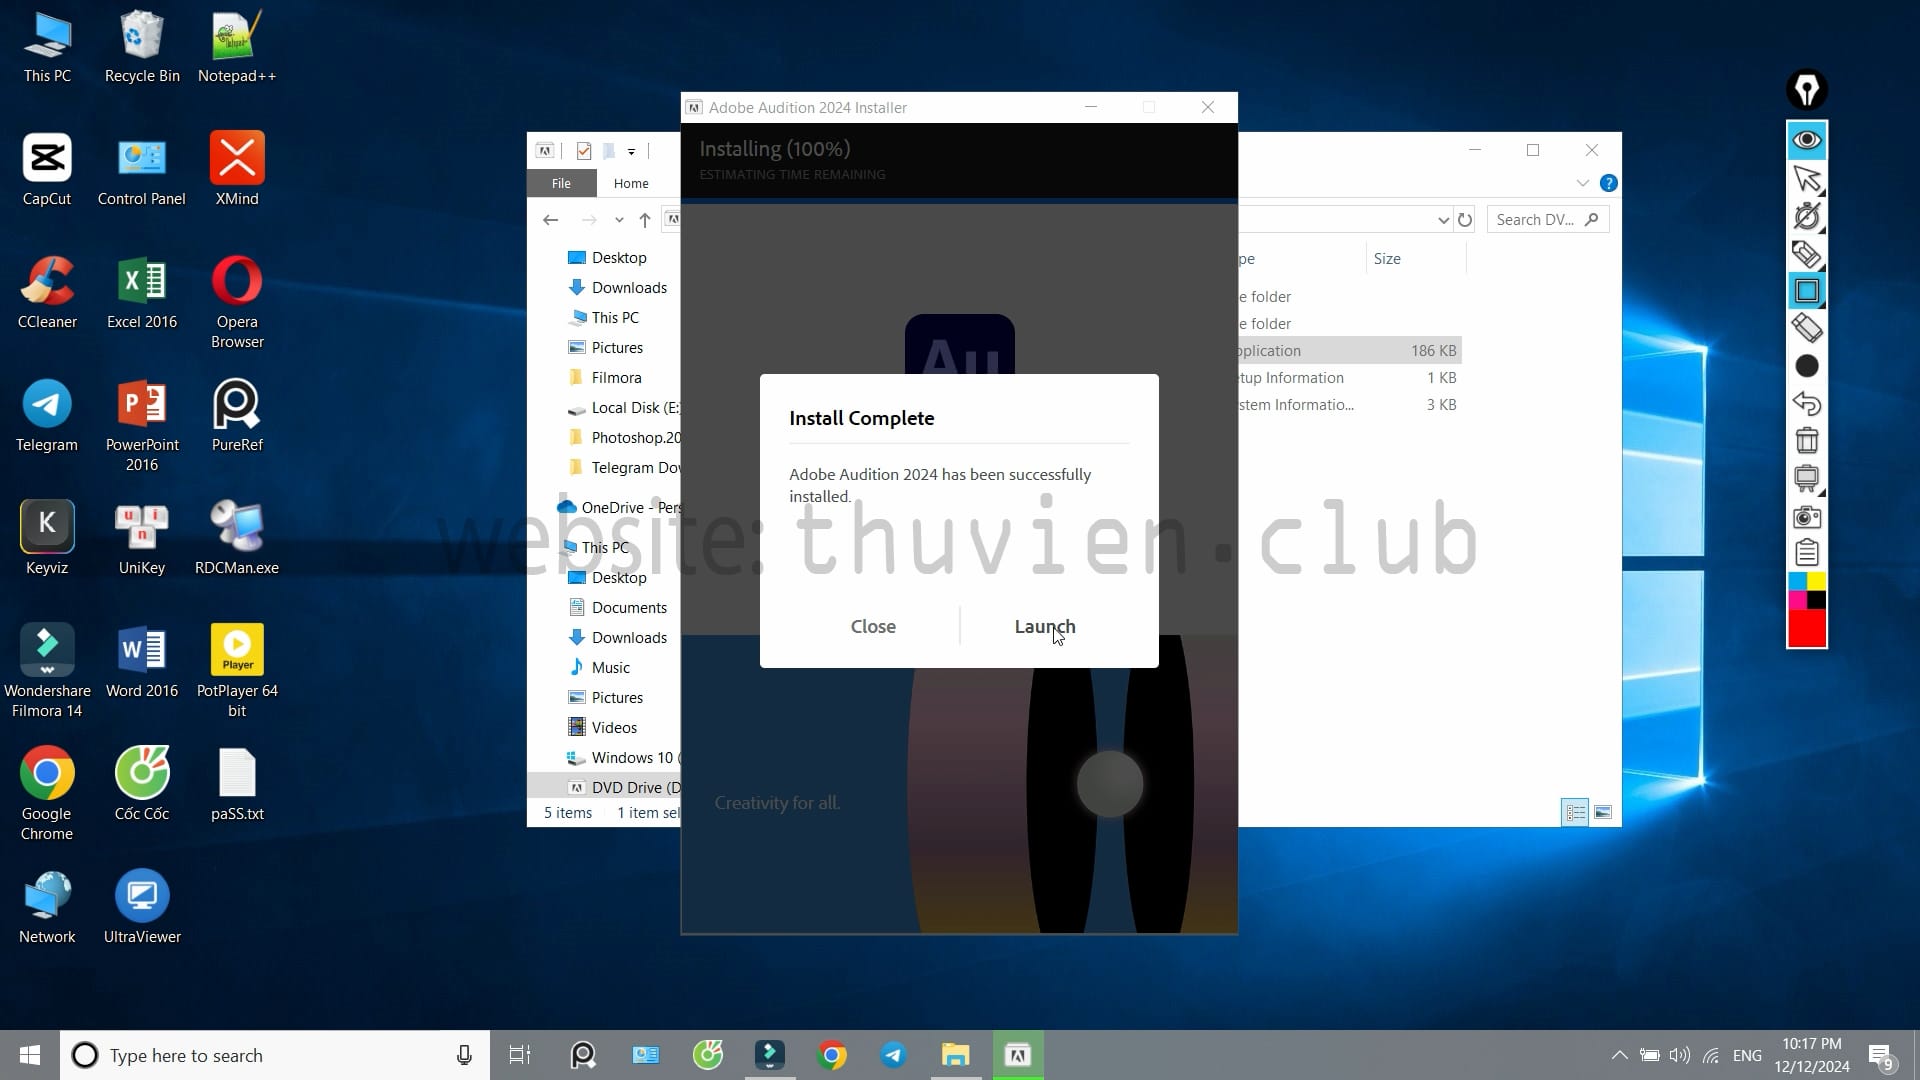Image resolution: width=1920 pixels, height=1080 pixels.
Task: Open Wondershare Filmora 14 desktop icon
Action: (x=47, y=671)
